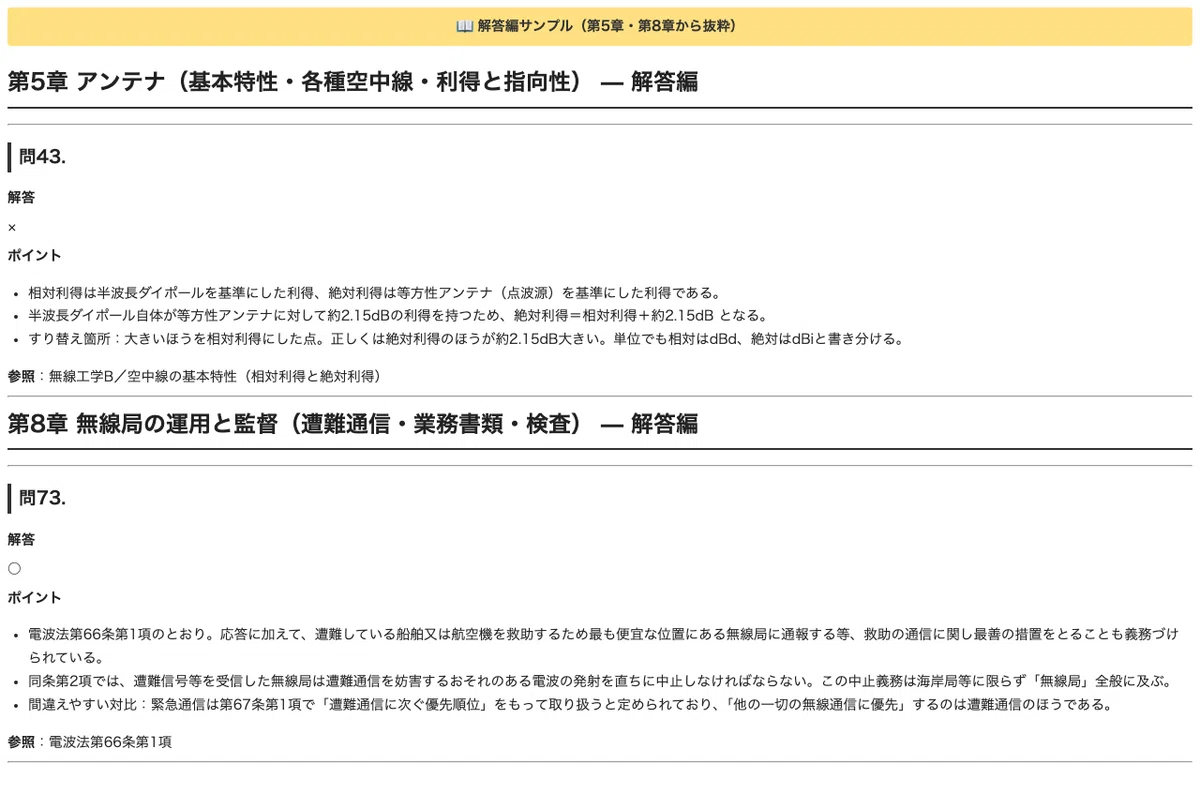
Task: Click the ポイント label under 問43
Action: [34, 255]
